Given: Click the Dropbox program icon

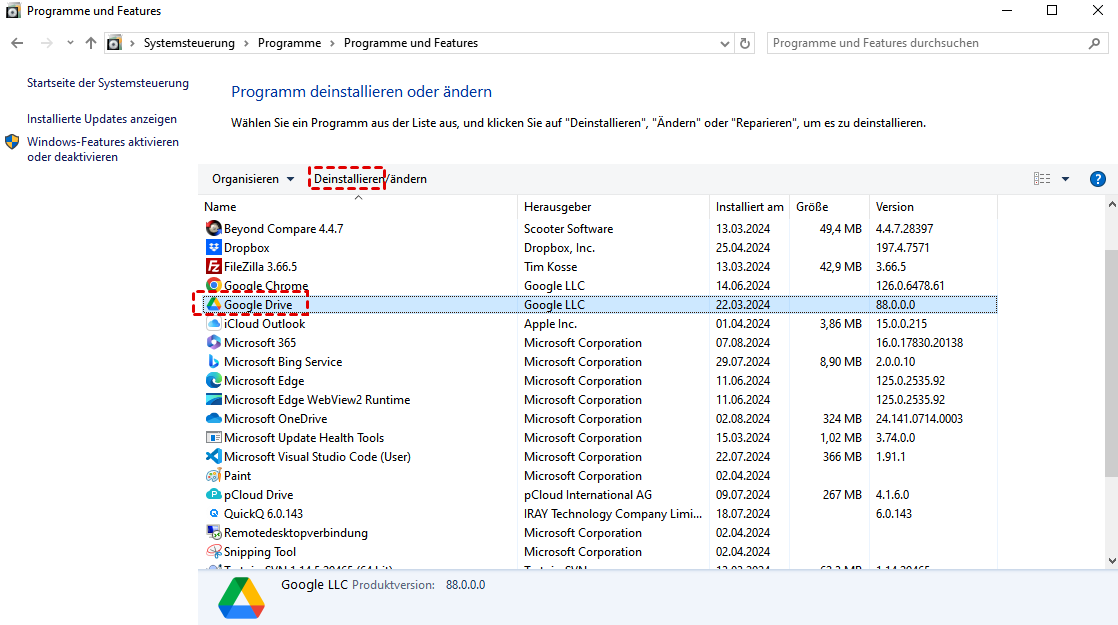Looking at the screenshot, I should click(213, 248).
